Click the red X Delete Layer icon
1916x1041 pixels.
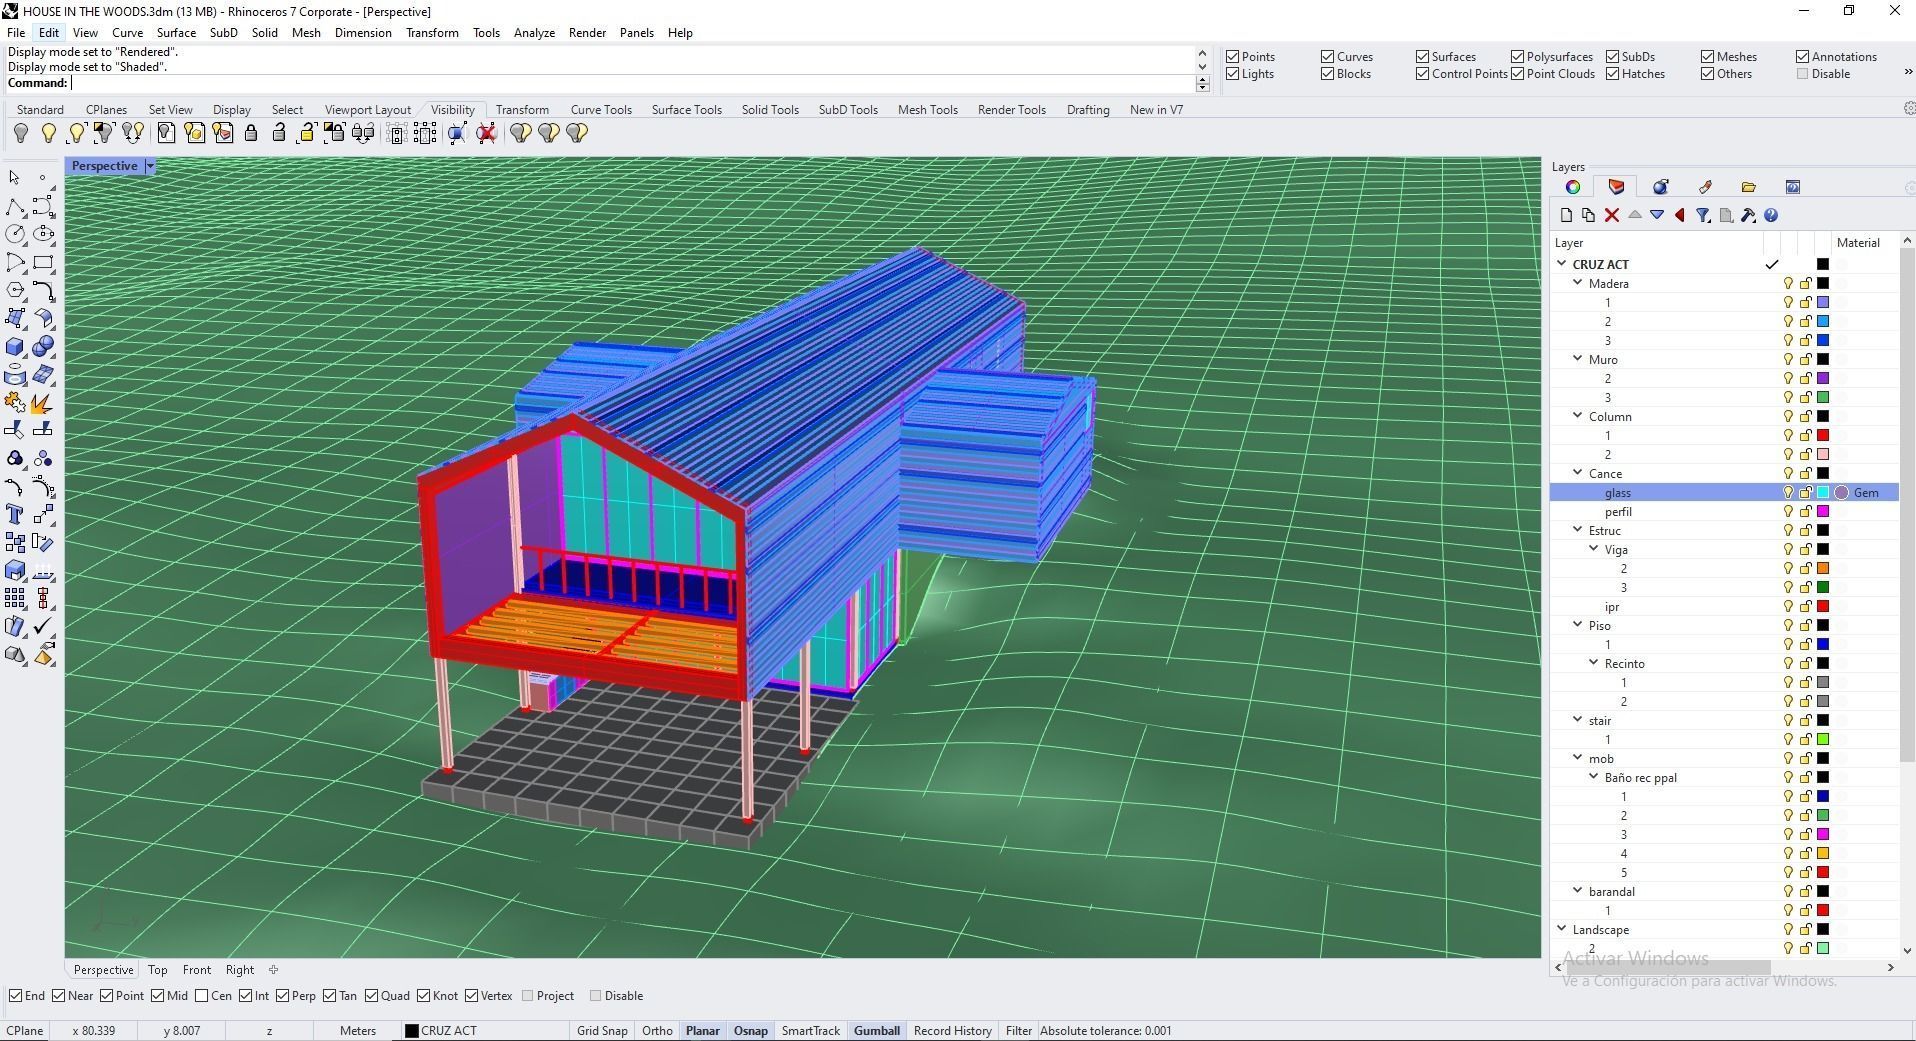point(1611,215)
